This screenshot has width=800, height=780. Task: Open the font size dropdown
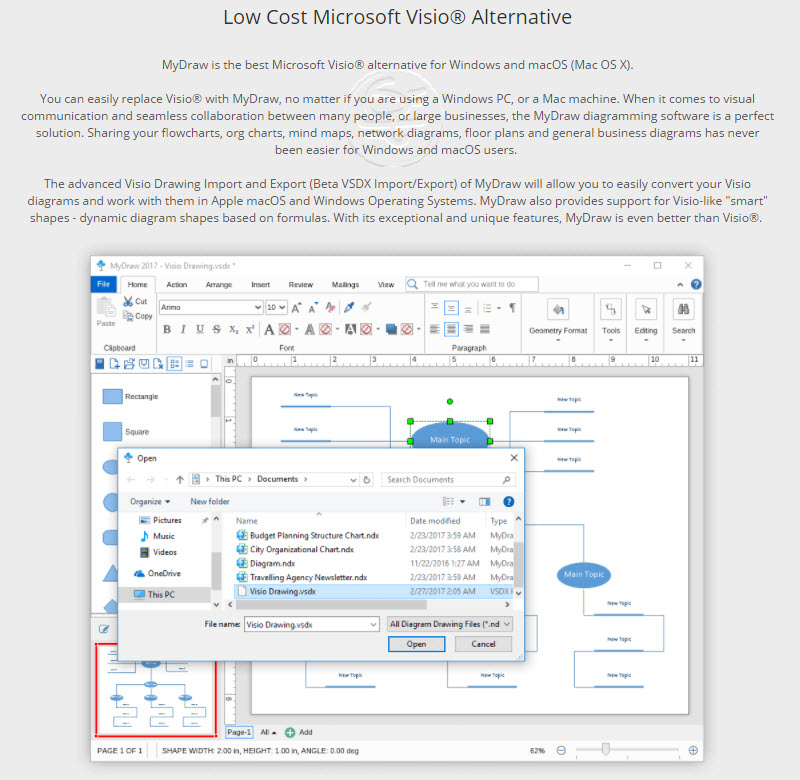tap(282, 307)
